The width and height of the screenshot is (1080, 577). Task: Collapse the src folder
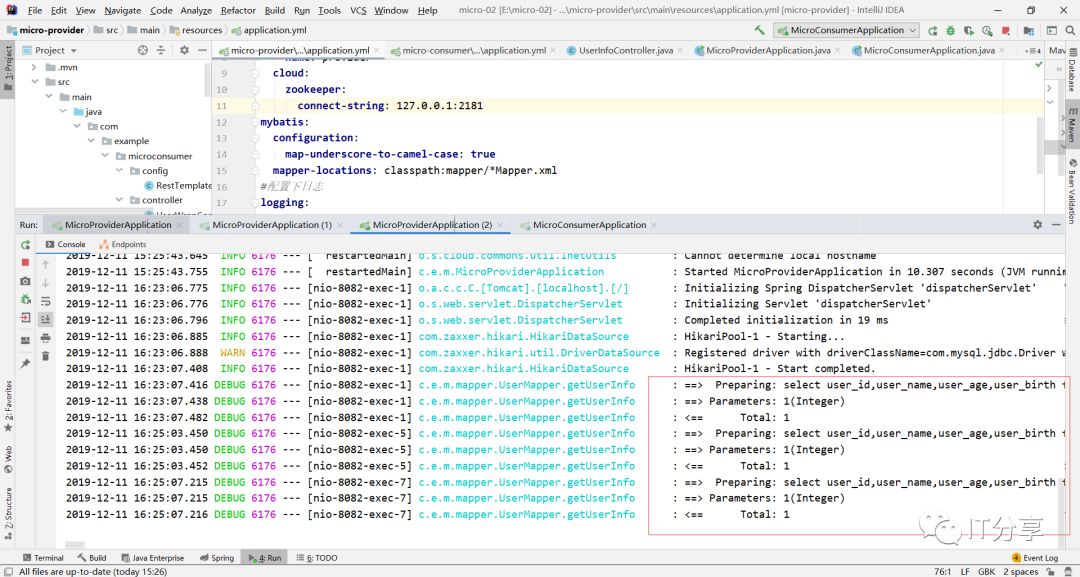pos(34,82)
